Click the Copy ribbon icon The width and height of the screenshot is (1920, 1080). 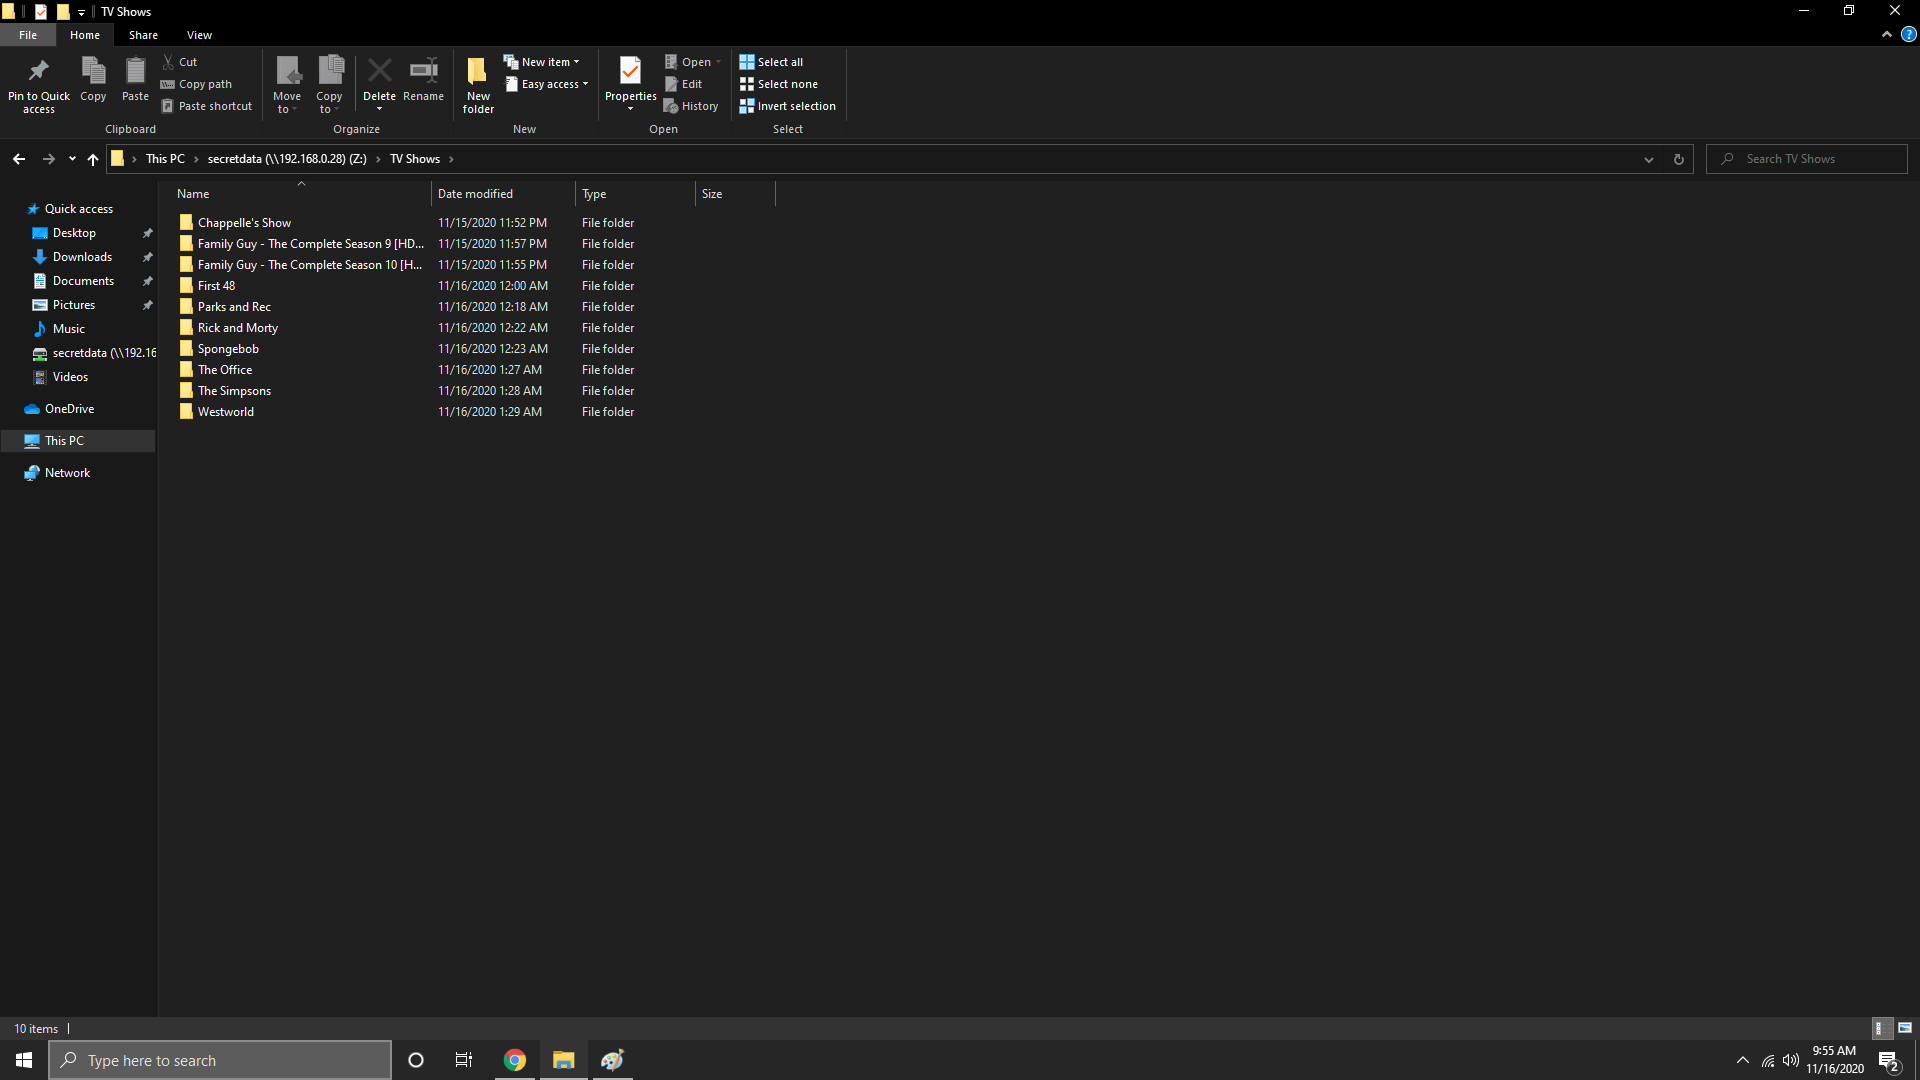[x=93, y=71]
